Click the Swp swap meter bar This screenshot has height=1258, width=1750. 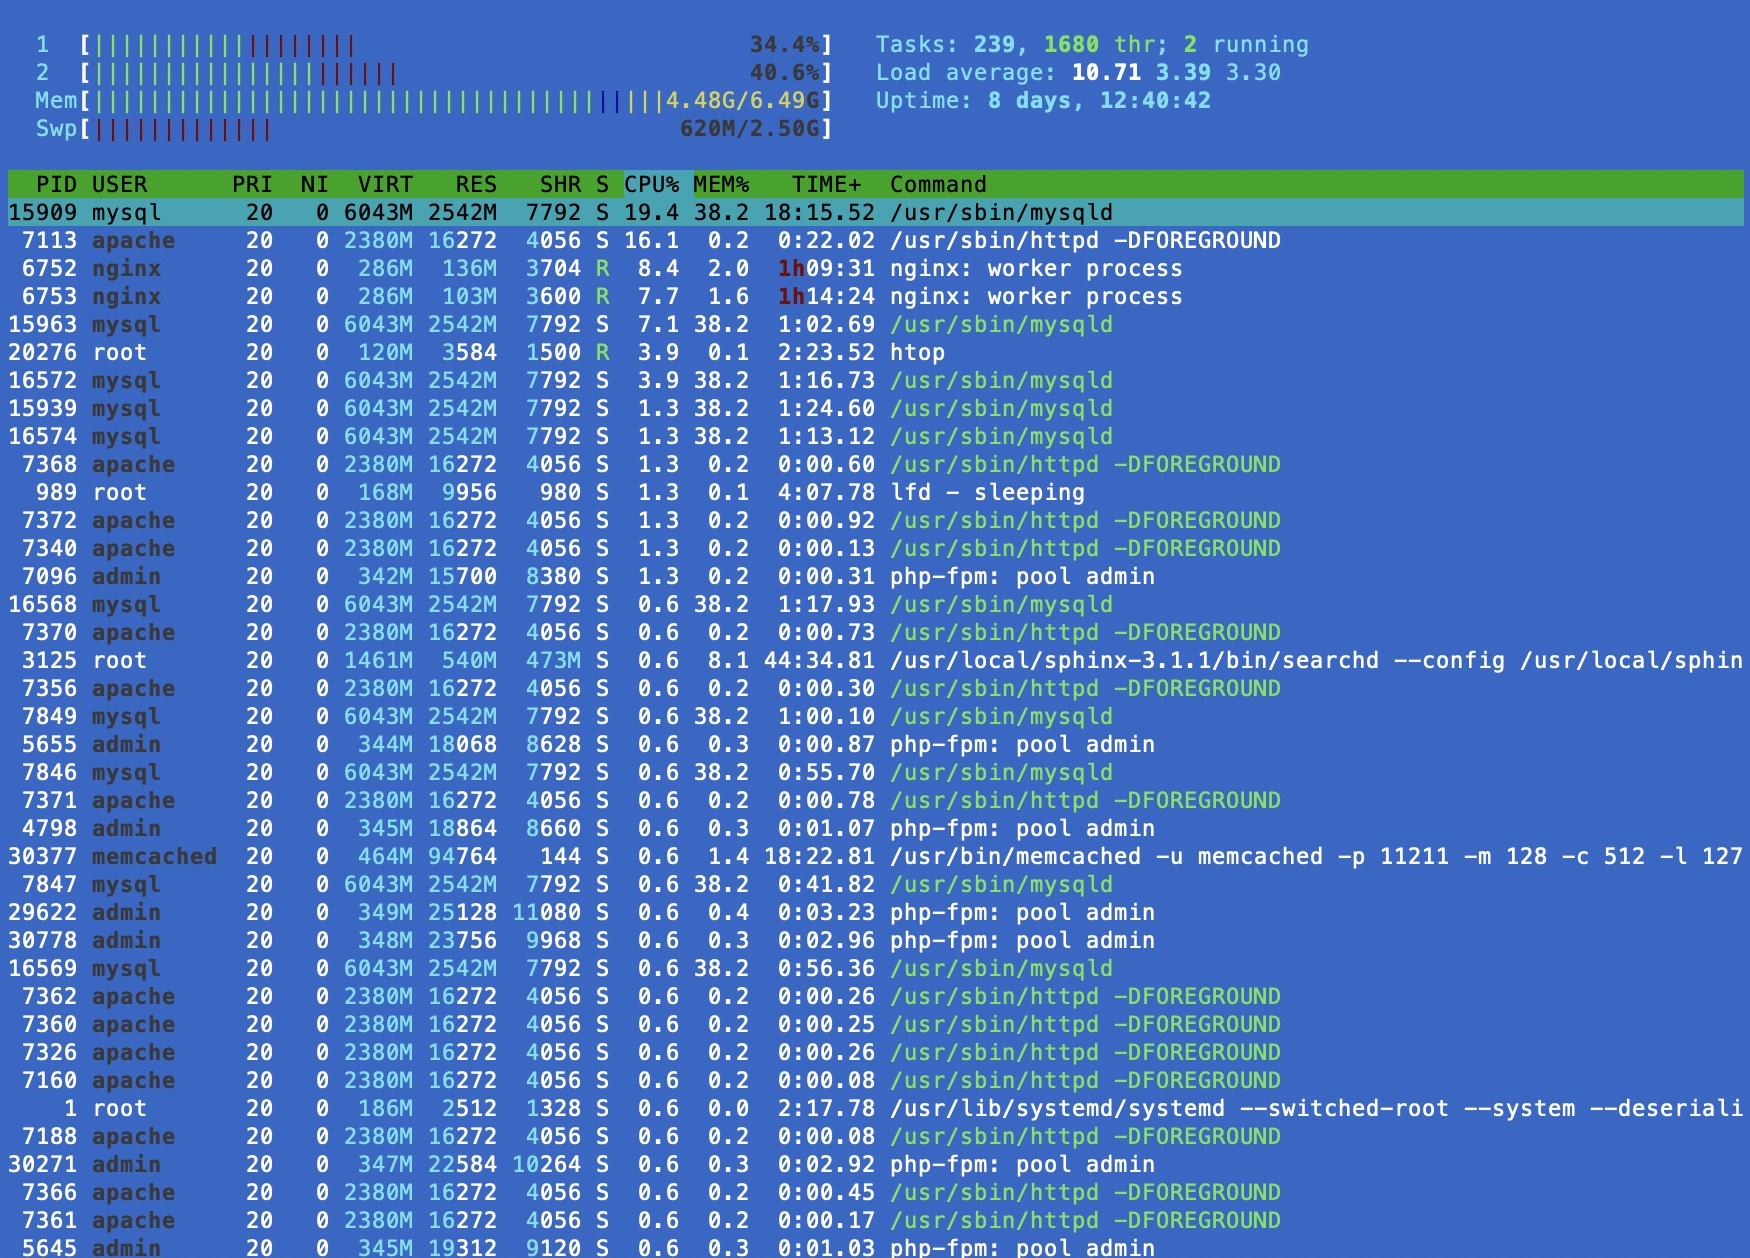(x=456, y=129)
